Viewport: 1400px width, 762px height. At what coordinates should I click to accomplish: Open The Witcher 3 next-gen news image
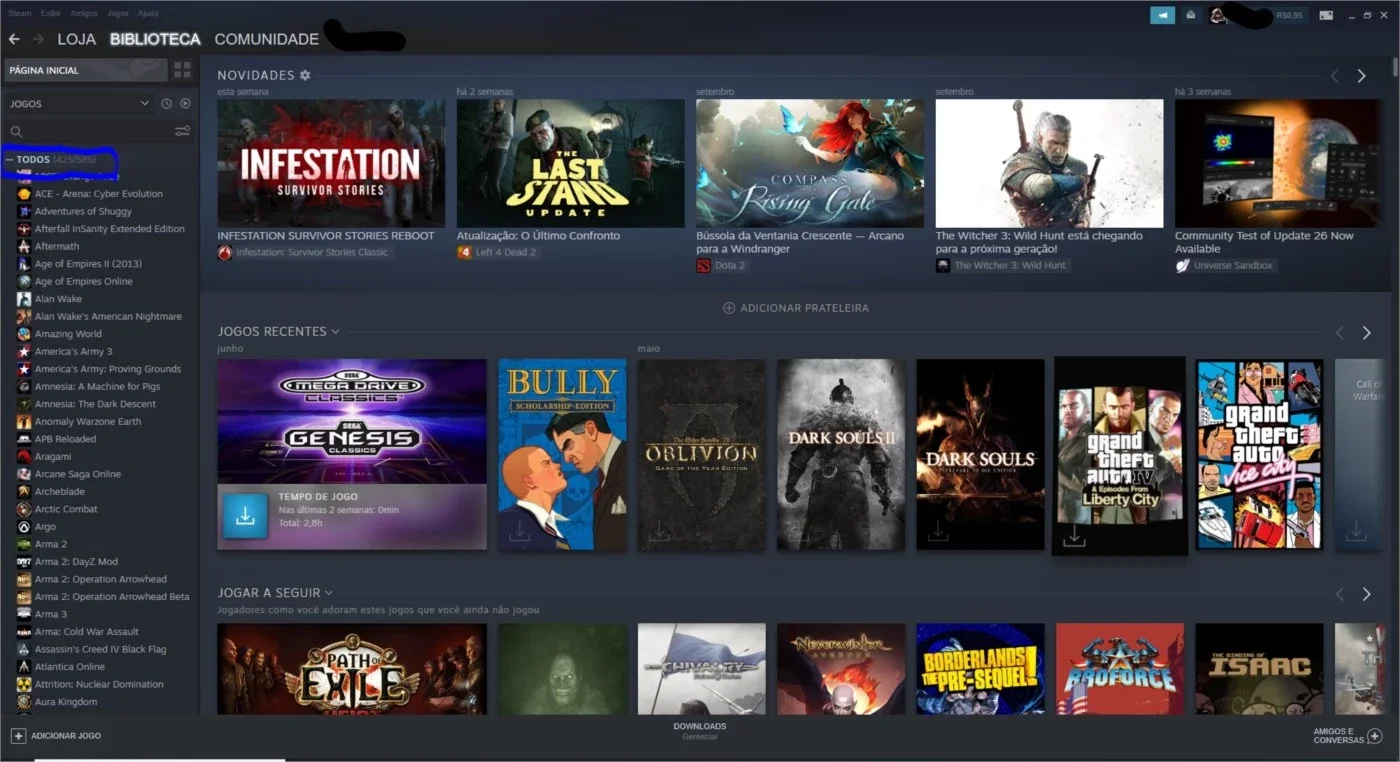click(1049, 163)
